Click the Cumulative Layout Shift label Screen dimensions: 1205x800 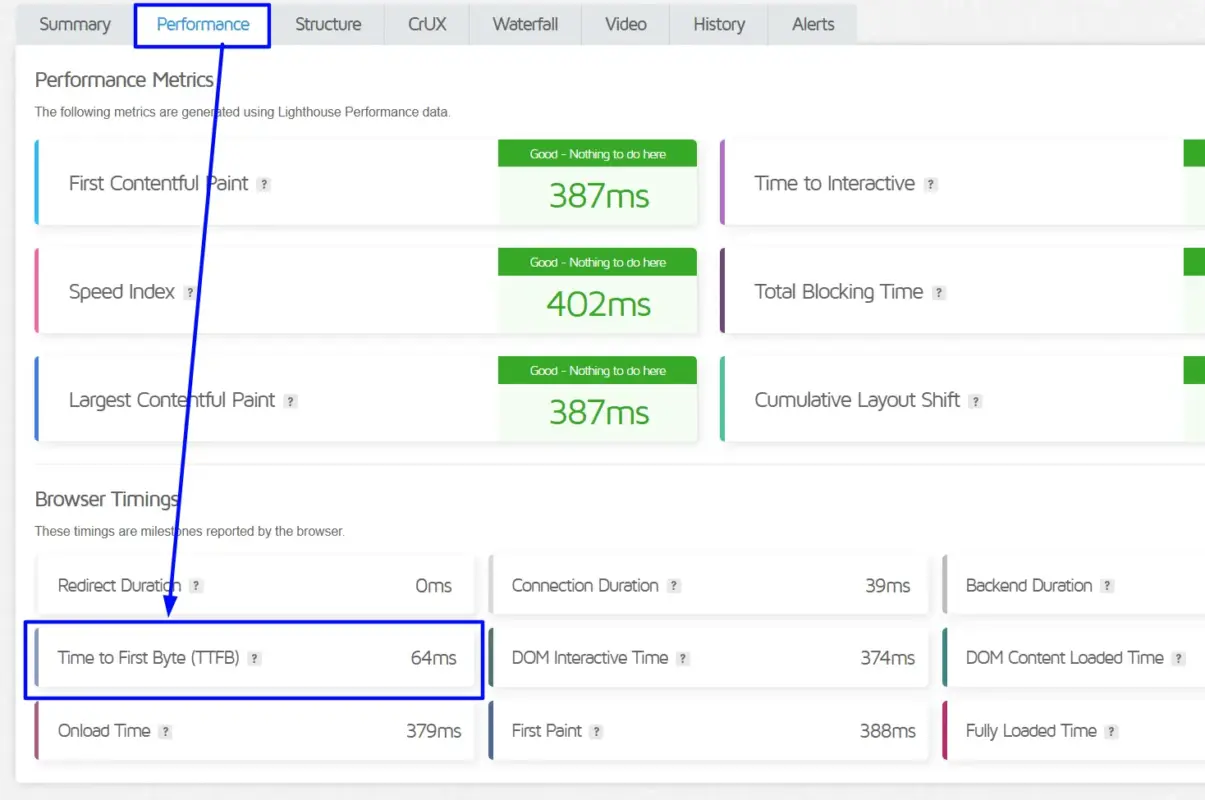857,400
